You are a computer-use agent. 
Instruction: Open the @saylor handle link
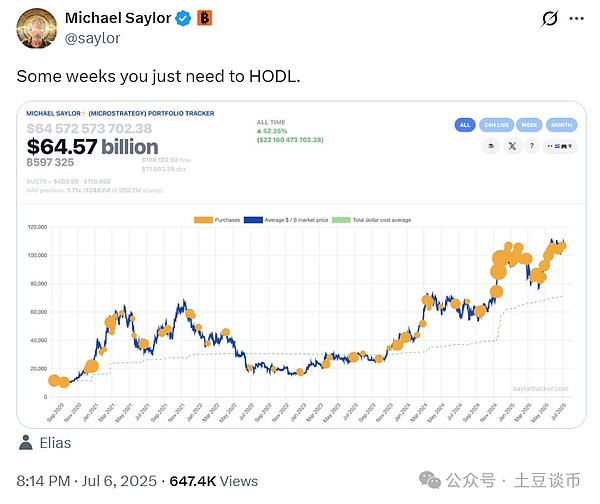[92, 38]
